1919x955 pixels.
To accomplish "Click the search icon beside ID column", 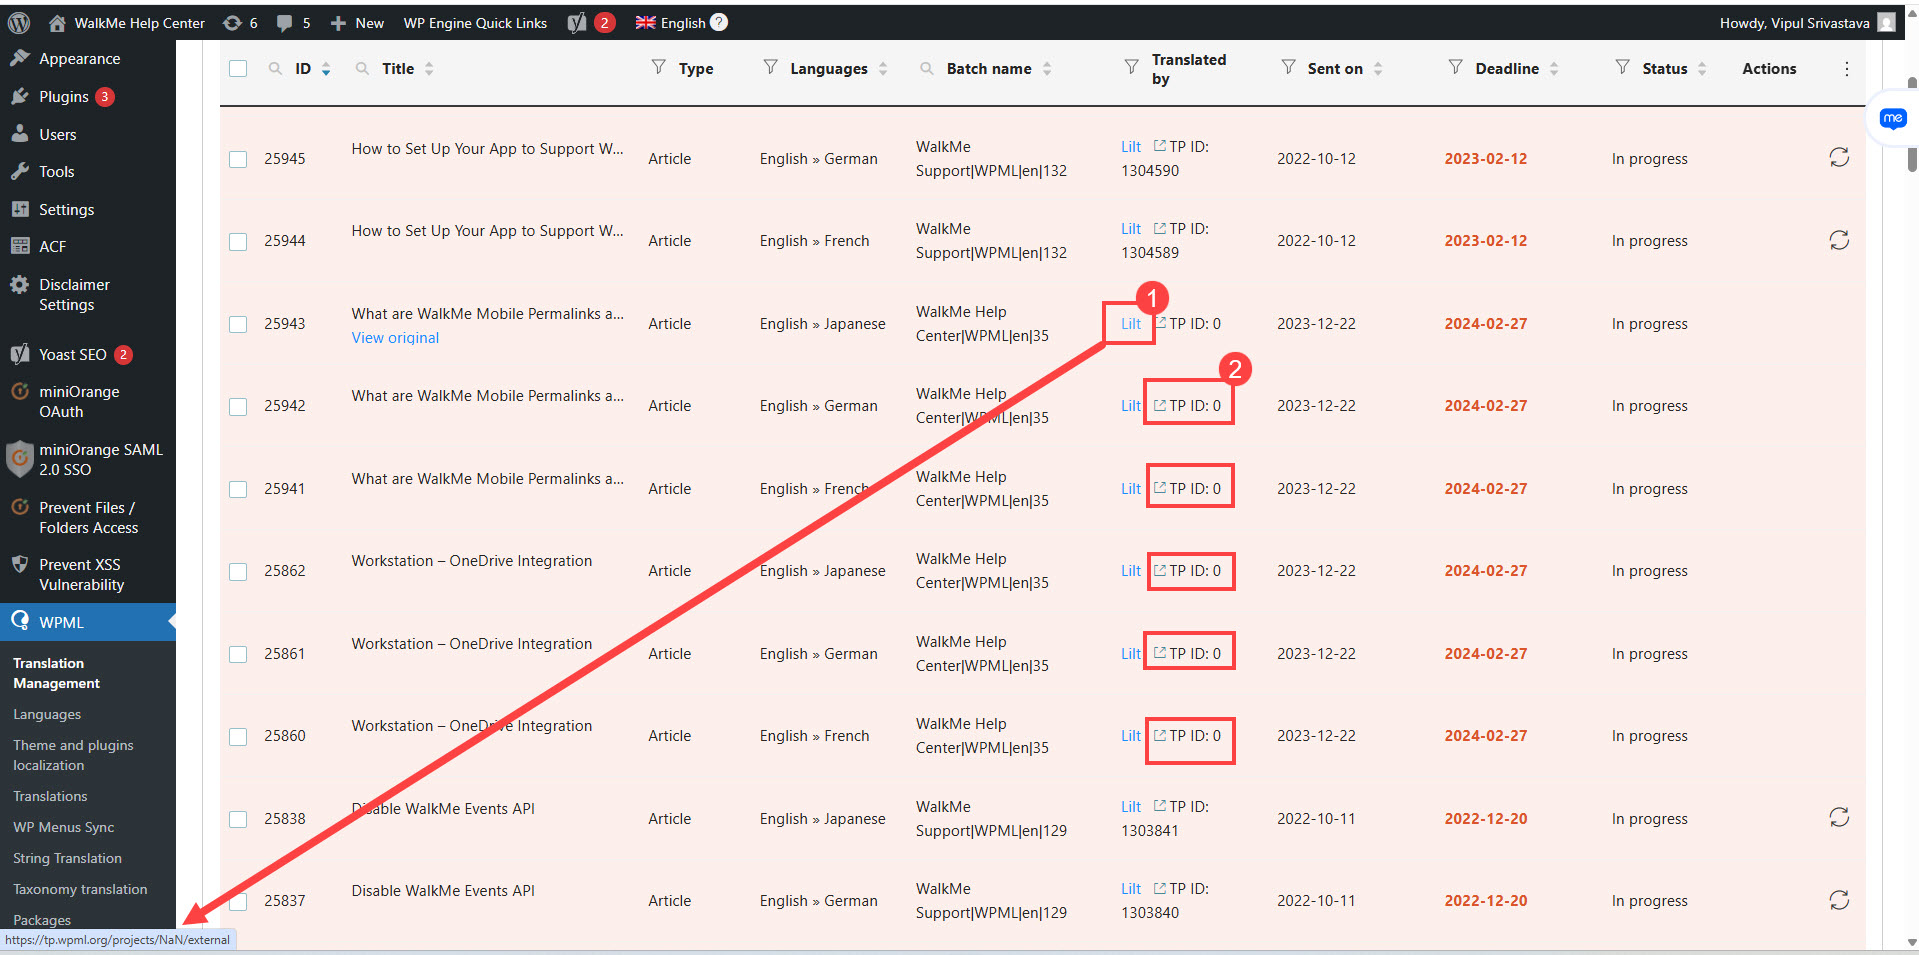I will (x=275, y=68).
